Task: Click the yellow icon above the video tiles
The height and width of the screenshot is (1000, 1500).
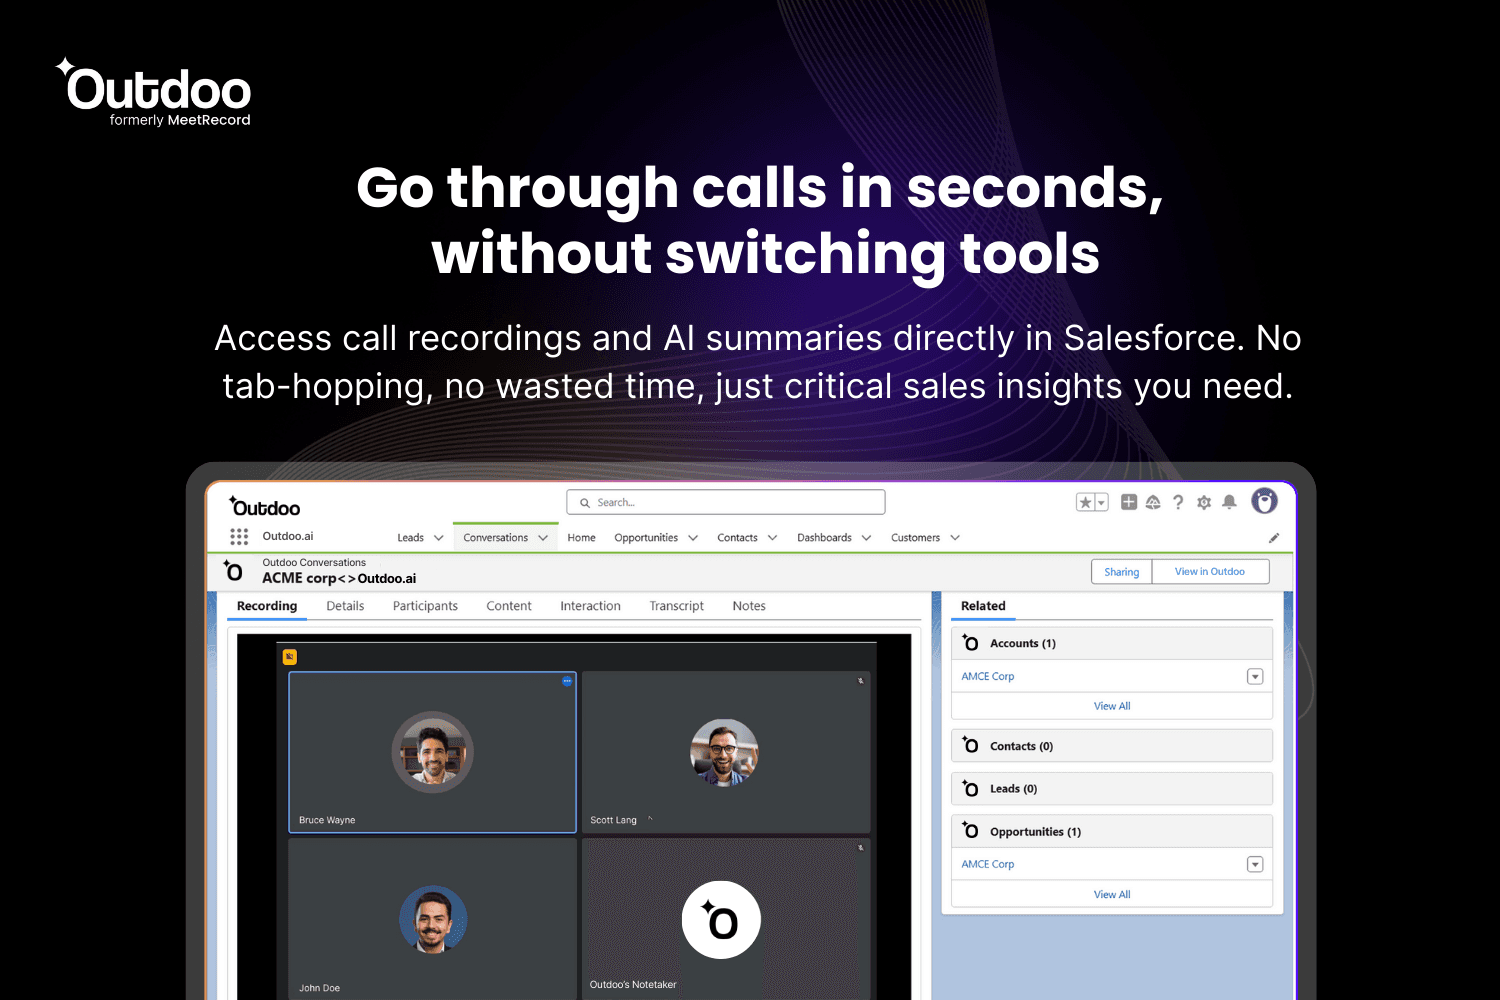Action: click(290, 657)
